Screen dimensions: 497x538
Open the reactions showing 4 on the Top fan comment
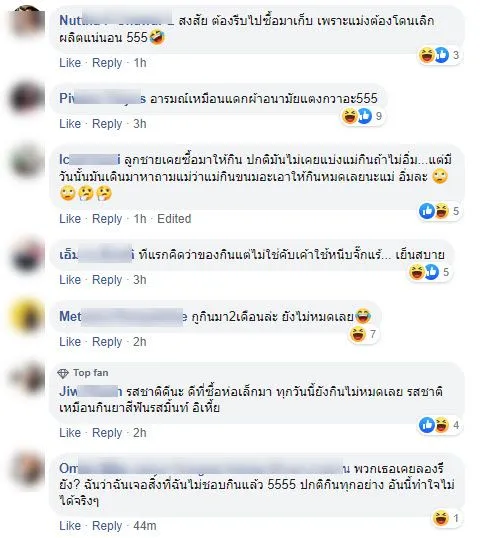(x=439, y=425)
